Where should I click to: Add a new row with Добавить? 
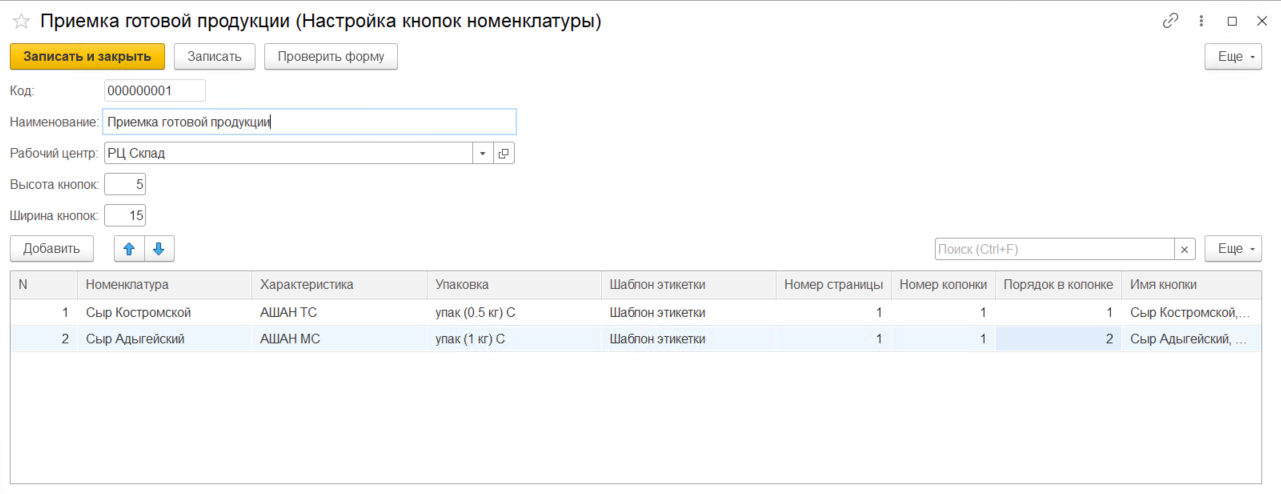coord(51,249)
